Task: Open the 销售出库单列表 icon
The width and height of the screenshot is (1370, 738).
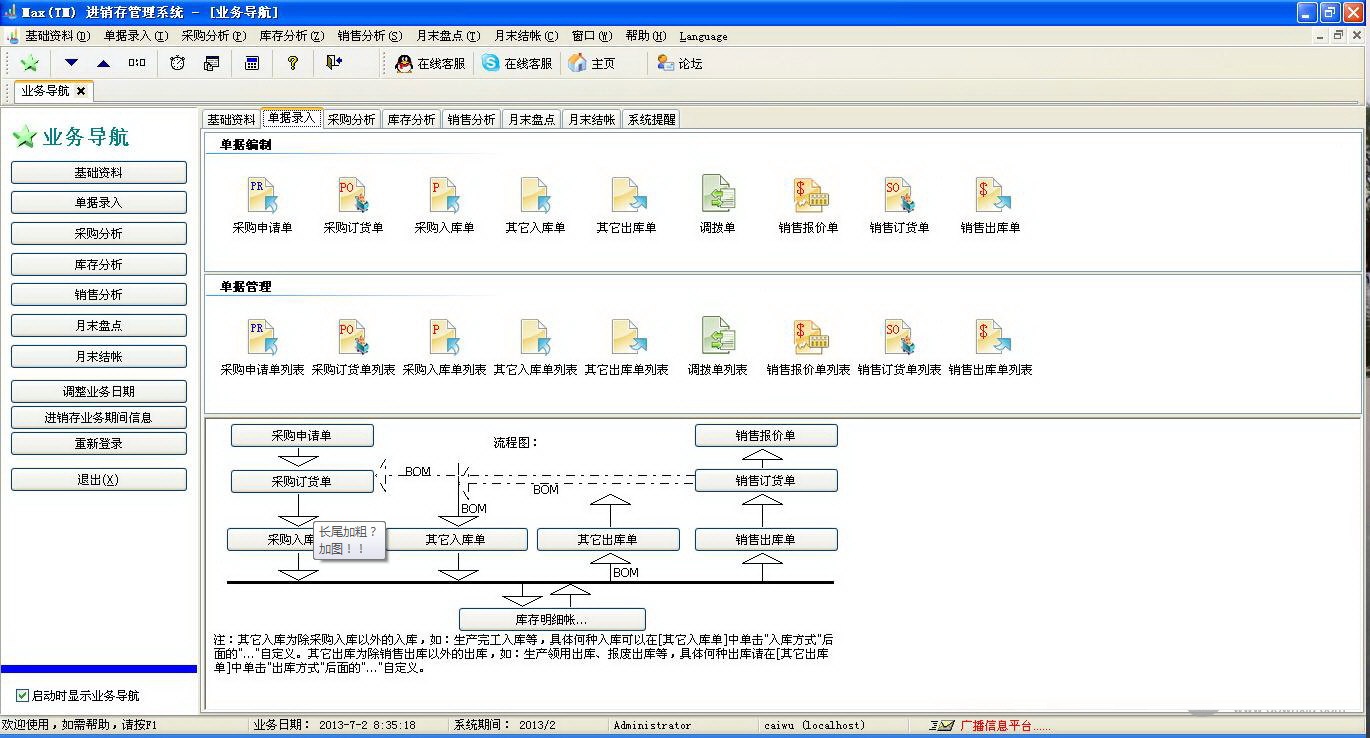Action: click(991, 337)
